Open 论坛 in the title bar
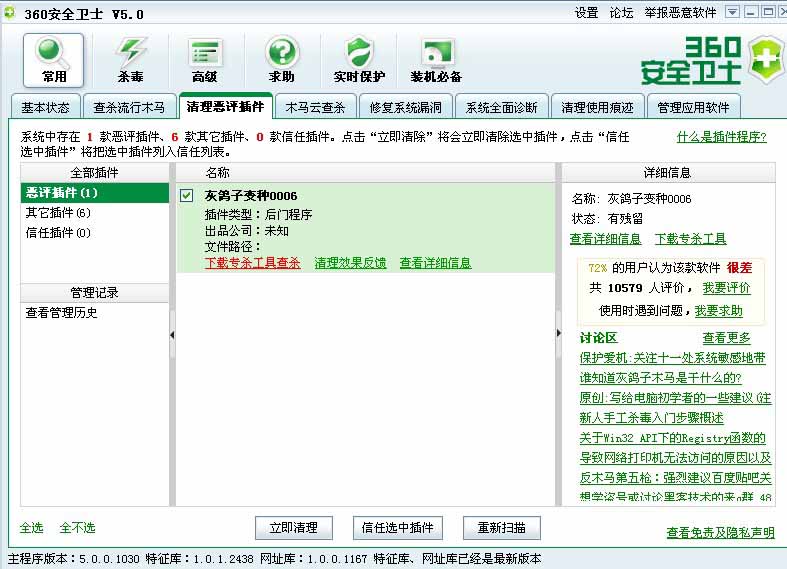 tap(621, 13)
